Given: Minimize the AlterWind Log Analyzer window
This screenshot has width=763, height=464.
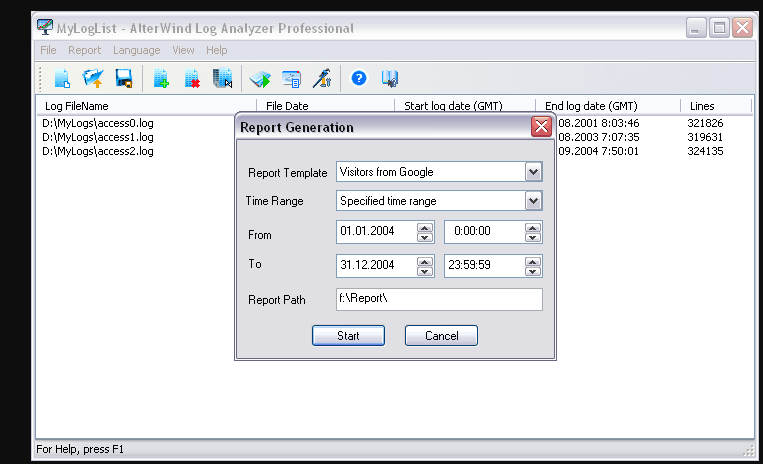Looking at the screenshot, I should (696, 28).
